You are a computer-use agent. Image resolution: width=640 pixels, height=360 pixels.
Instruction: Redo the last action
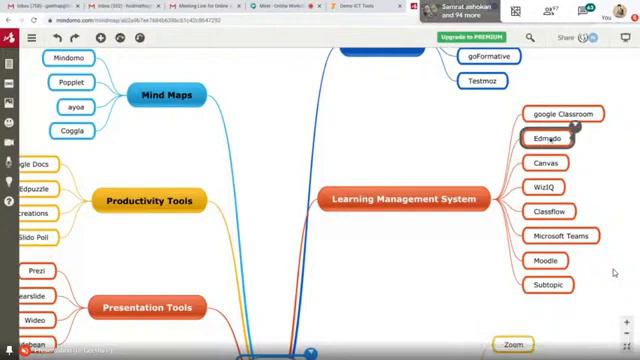coord(75,38)
